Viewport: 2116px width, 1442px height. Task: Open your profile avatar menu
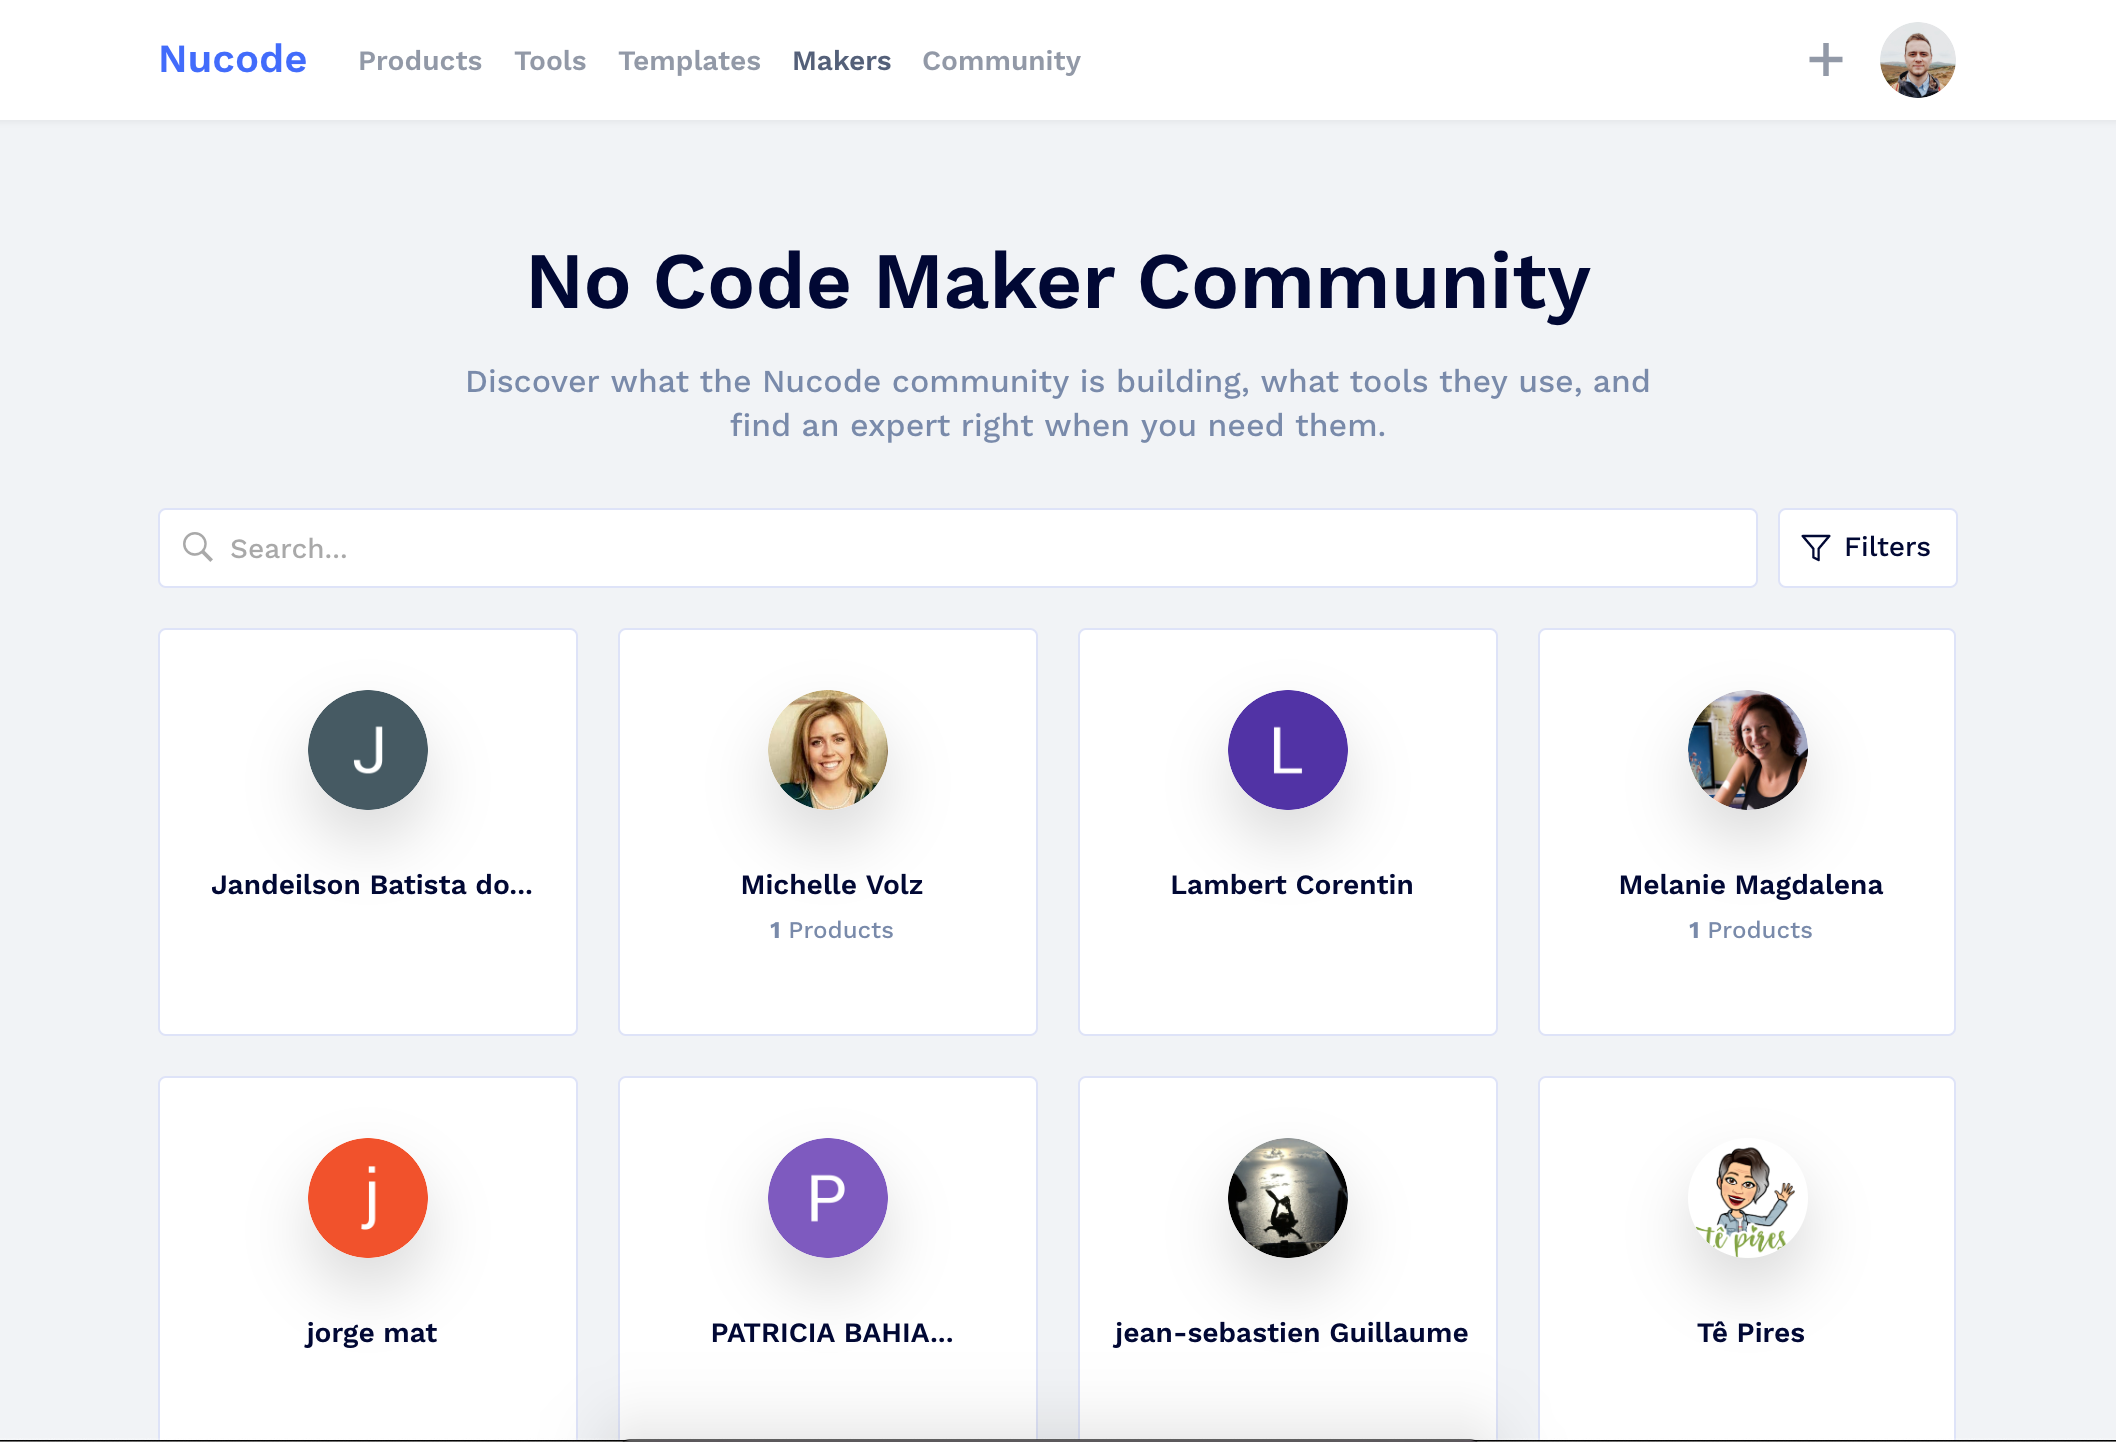tap(1916, 60)
